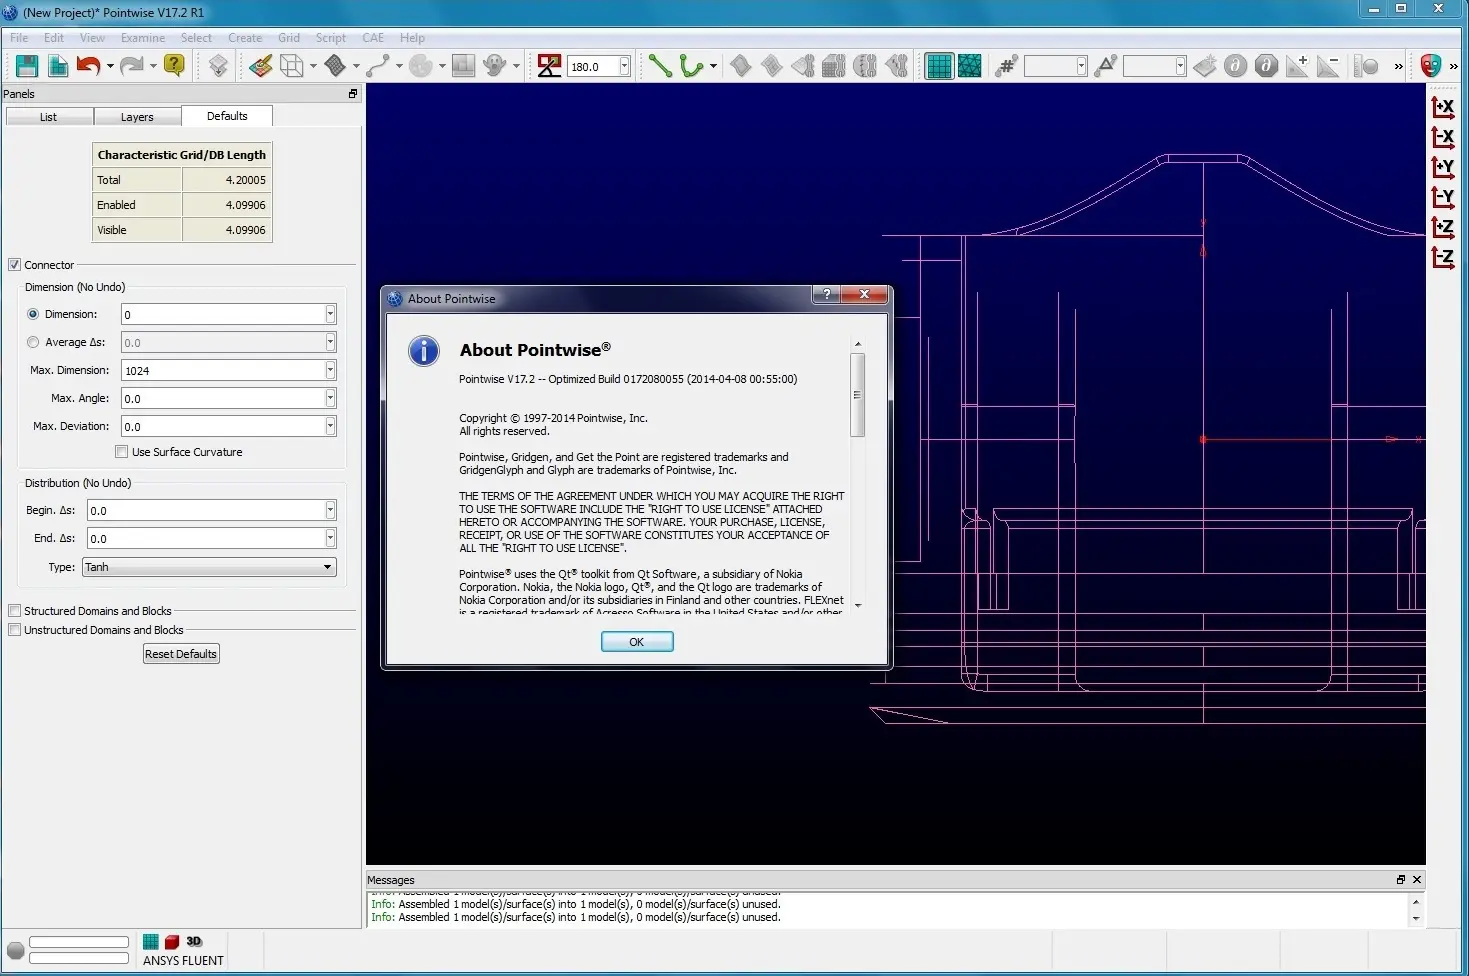Click the Import layers stack icon

coord(218,66)
